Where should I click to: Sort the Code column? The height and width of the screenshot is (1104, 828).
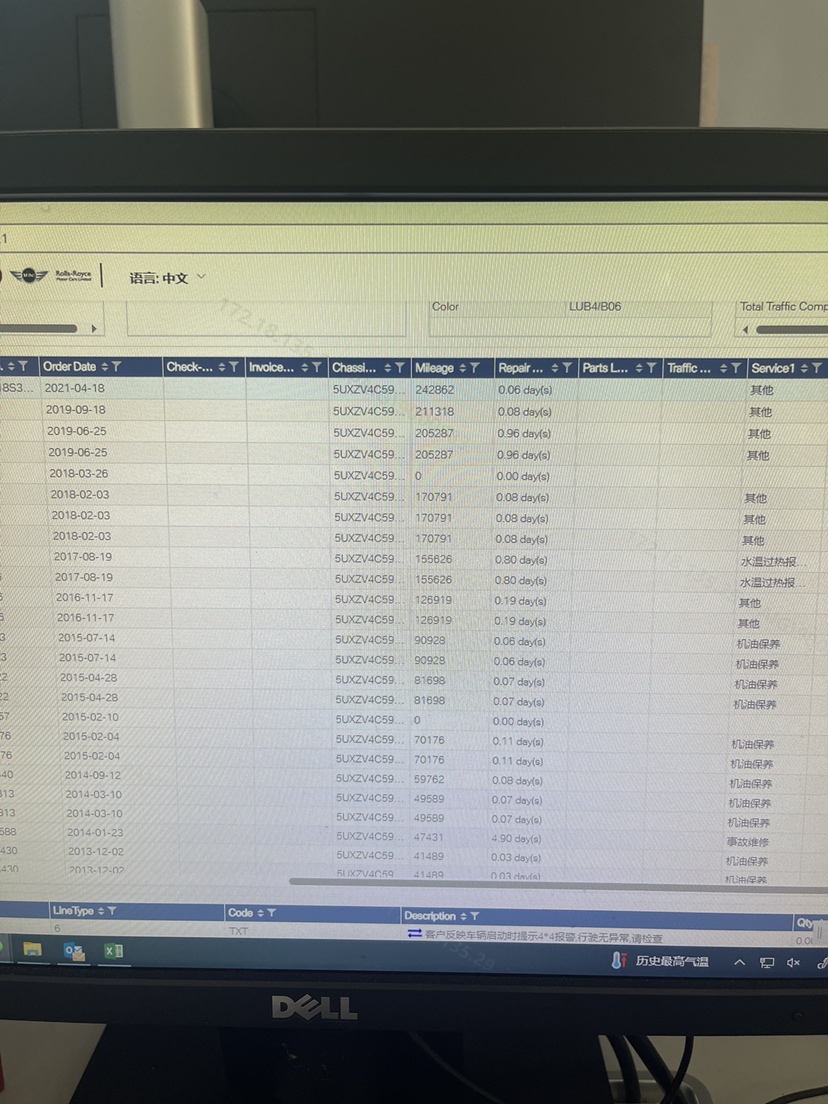coord(261,913)
